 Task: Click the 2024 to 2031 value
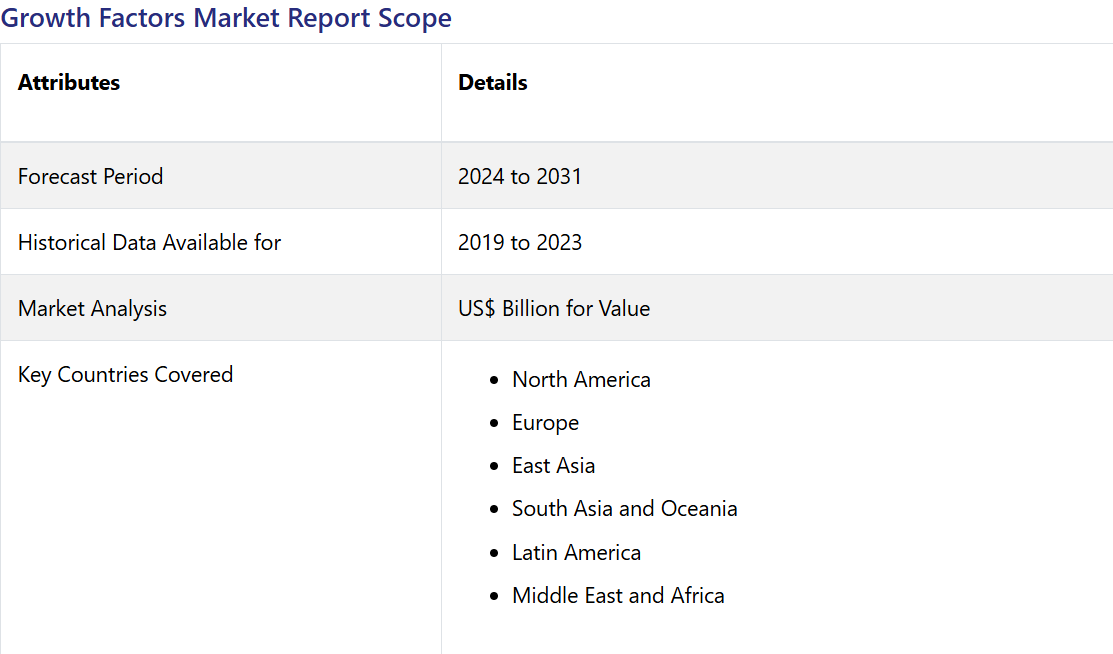pos(520,177)
